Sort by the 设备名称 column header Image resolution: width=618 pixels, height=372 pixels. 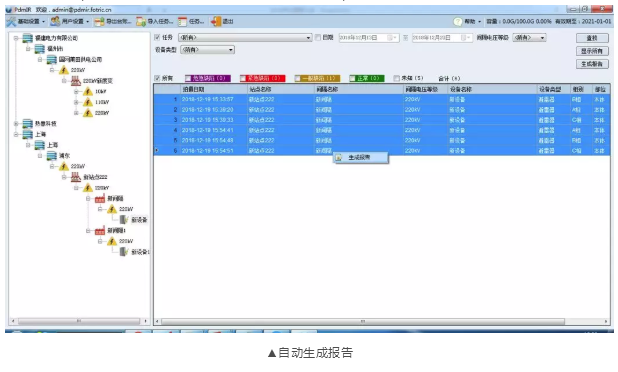[x=493, y=89]
